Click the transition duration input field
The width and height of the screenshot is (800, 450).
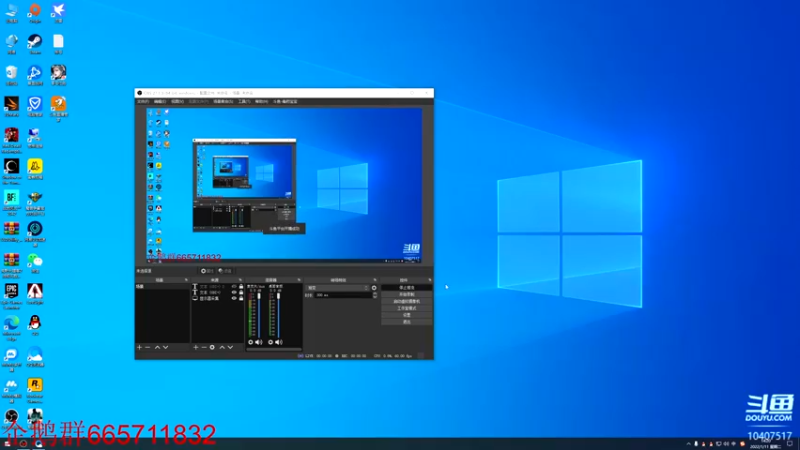(x=343, y=295)
